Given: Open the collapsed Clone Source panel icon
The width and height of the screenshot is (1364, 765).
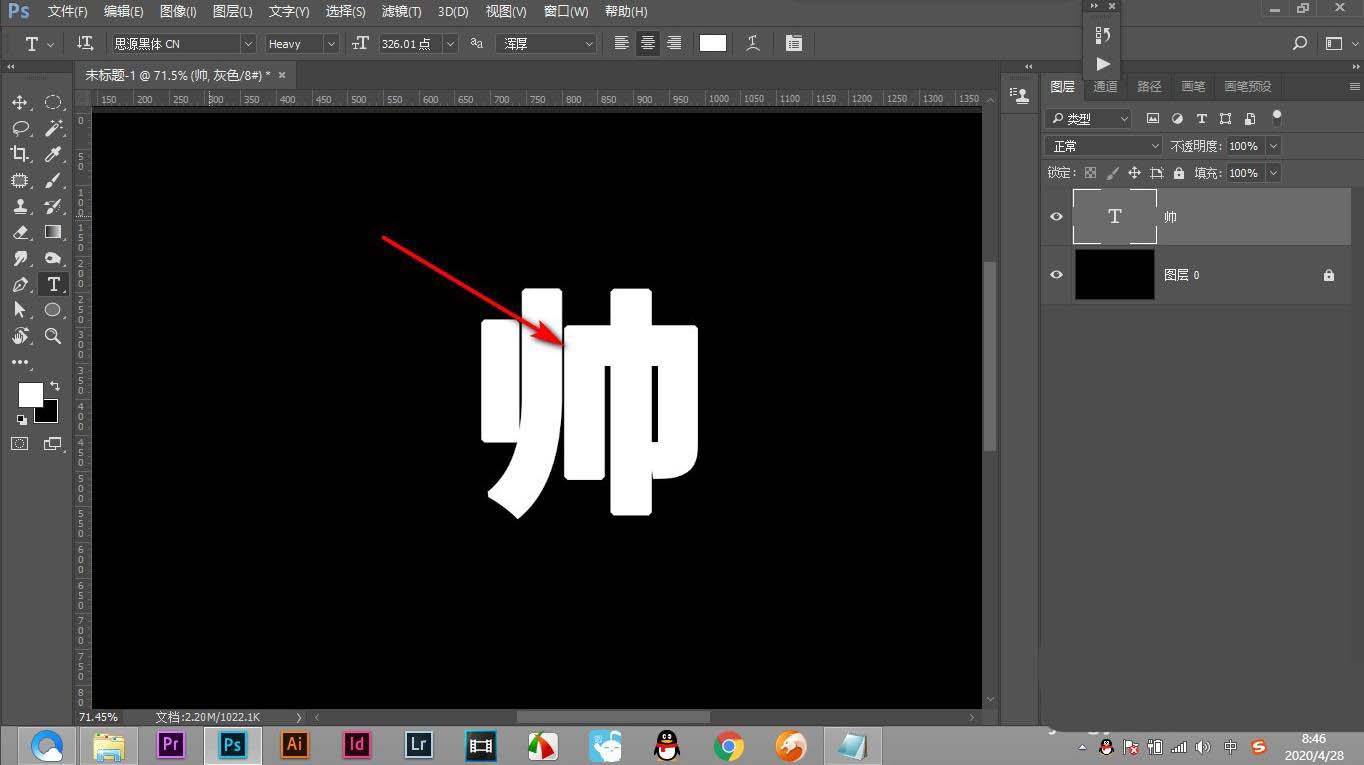Looking at the screenshot, I should pos(1021,95).
